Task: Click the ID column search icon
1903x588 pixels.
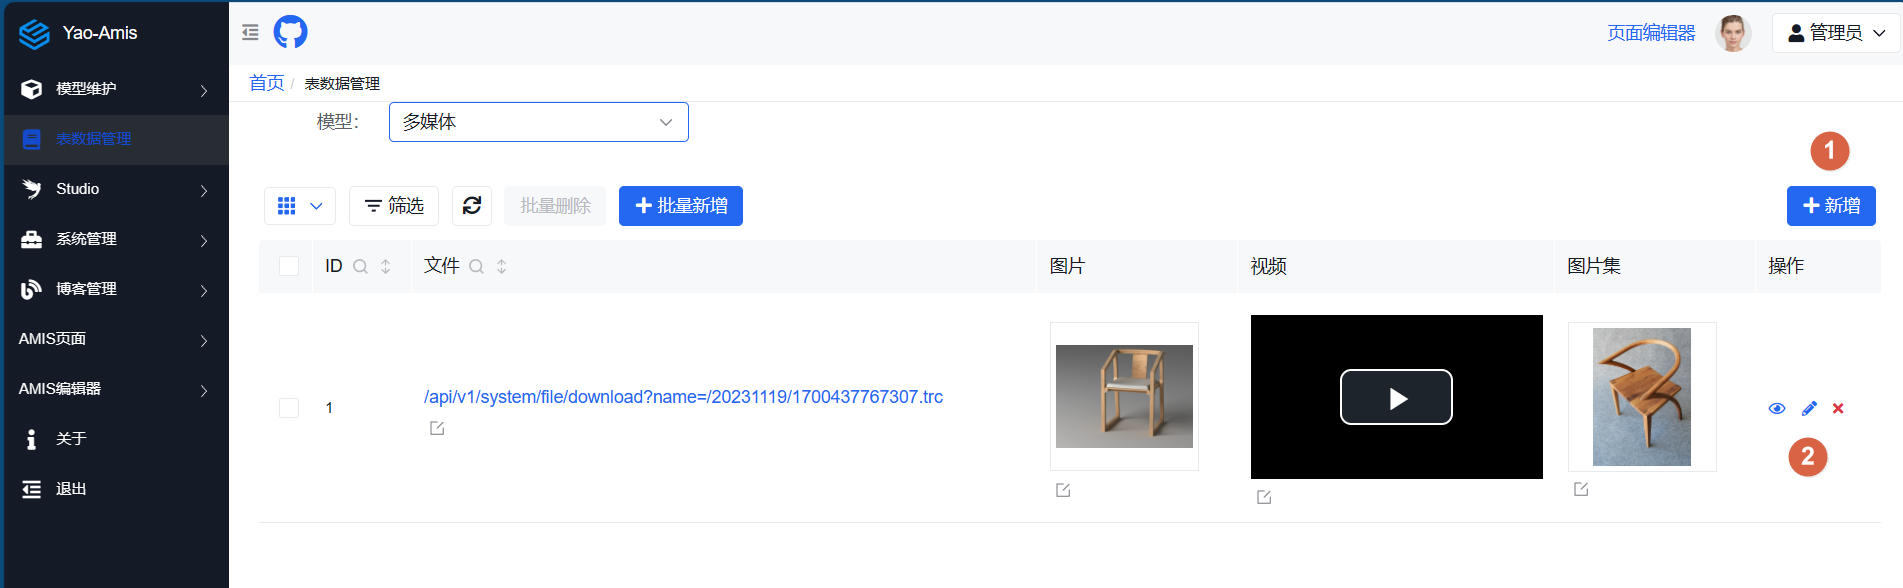Action: (361, 266)
